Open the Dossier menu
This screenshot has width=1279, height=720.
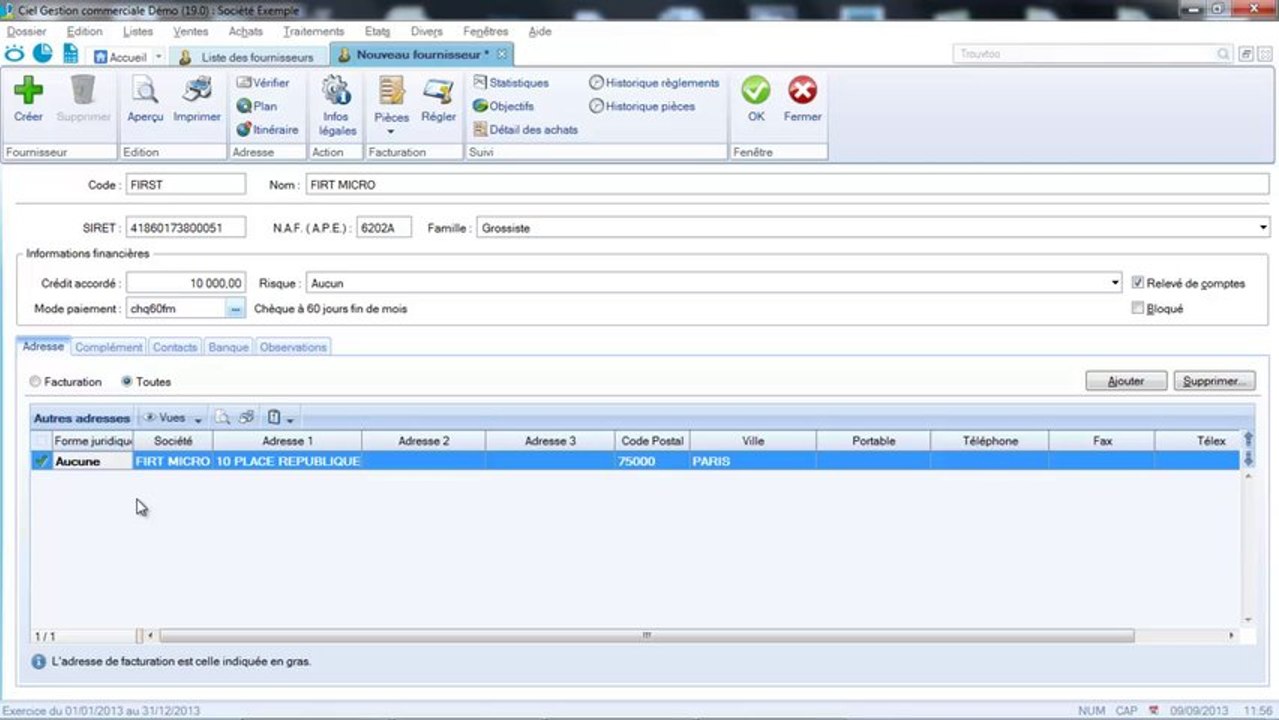click(x=26, y=31)
